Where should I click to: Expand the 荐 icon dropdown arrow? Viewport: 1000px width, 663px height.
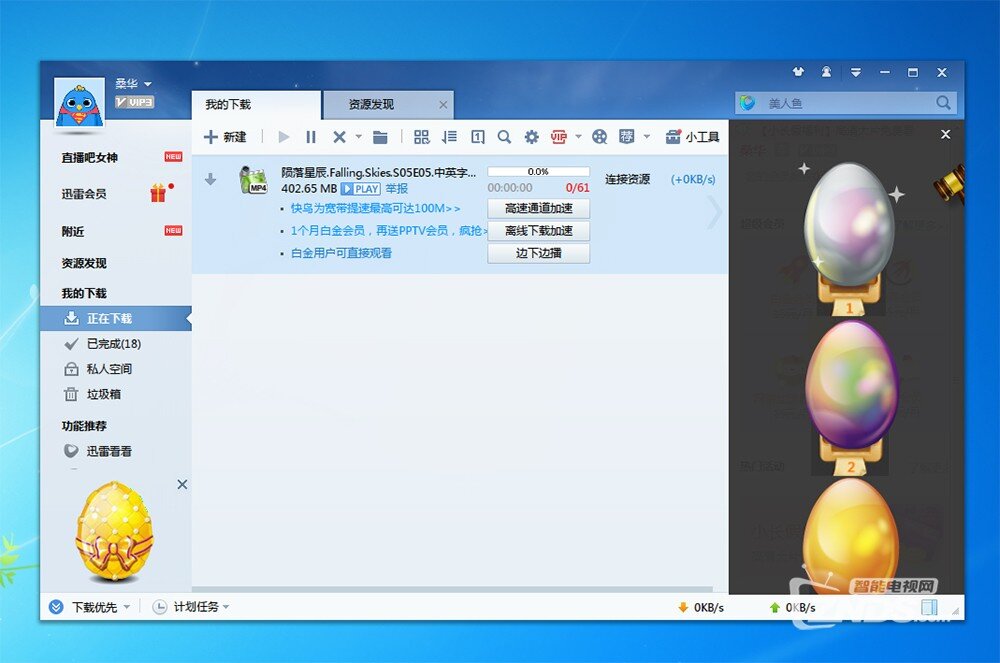[x=647, y=136]
